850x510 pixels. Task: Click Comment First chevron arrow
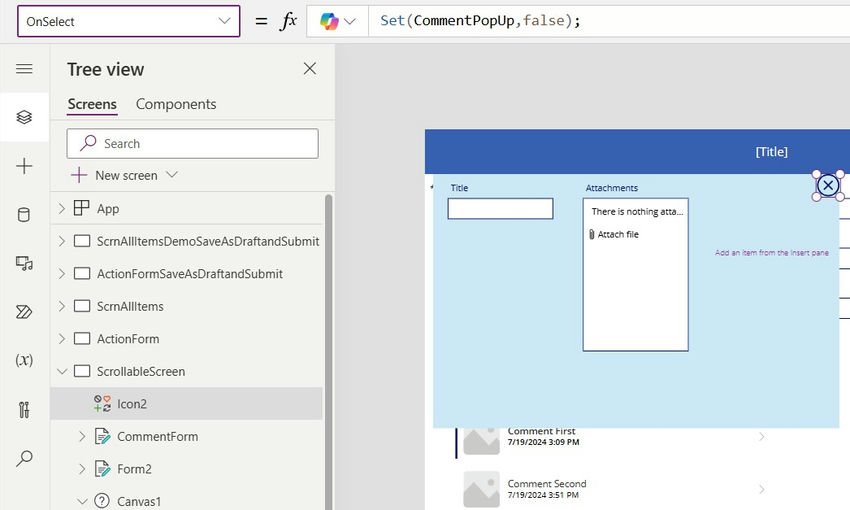[762, 436]
